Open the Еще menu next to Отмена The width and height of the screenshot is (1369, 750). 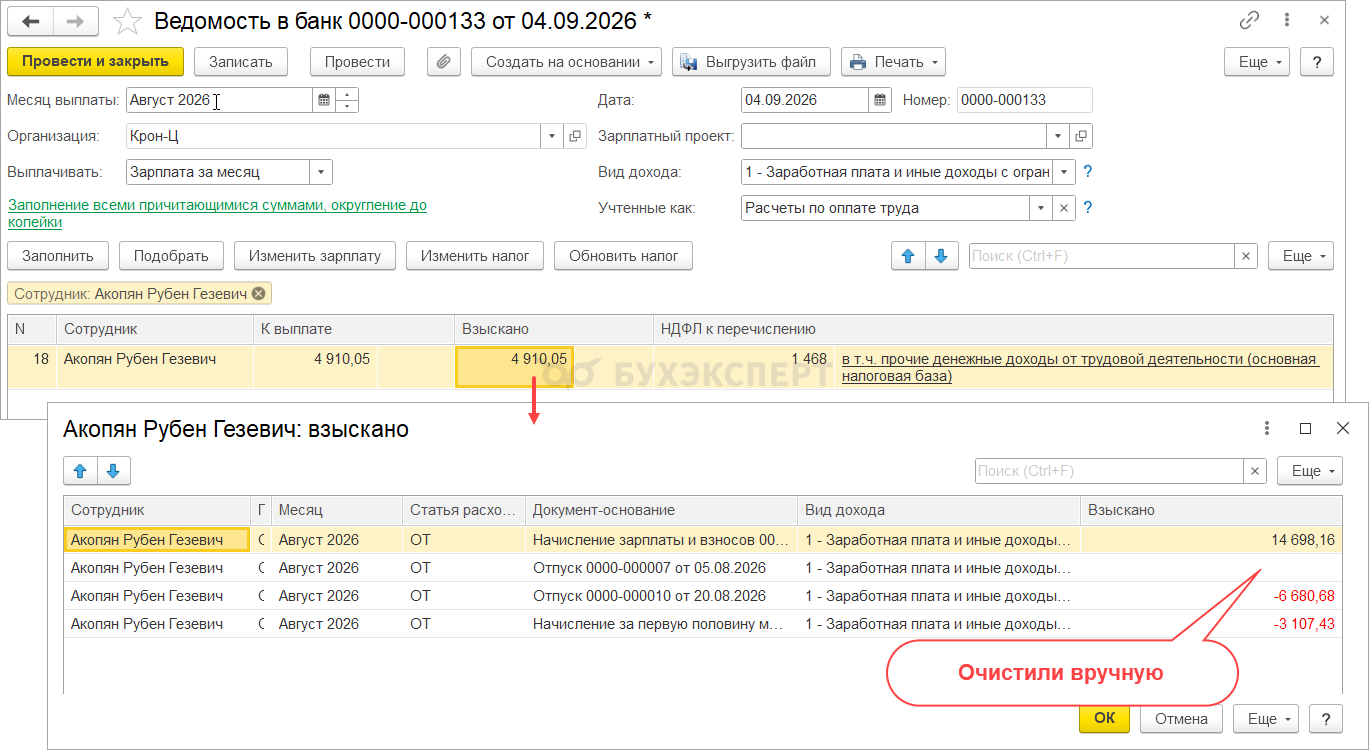click(1266, 718)
